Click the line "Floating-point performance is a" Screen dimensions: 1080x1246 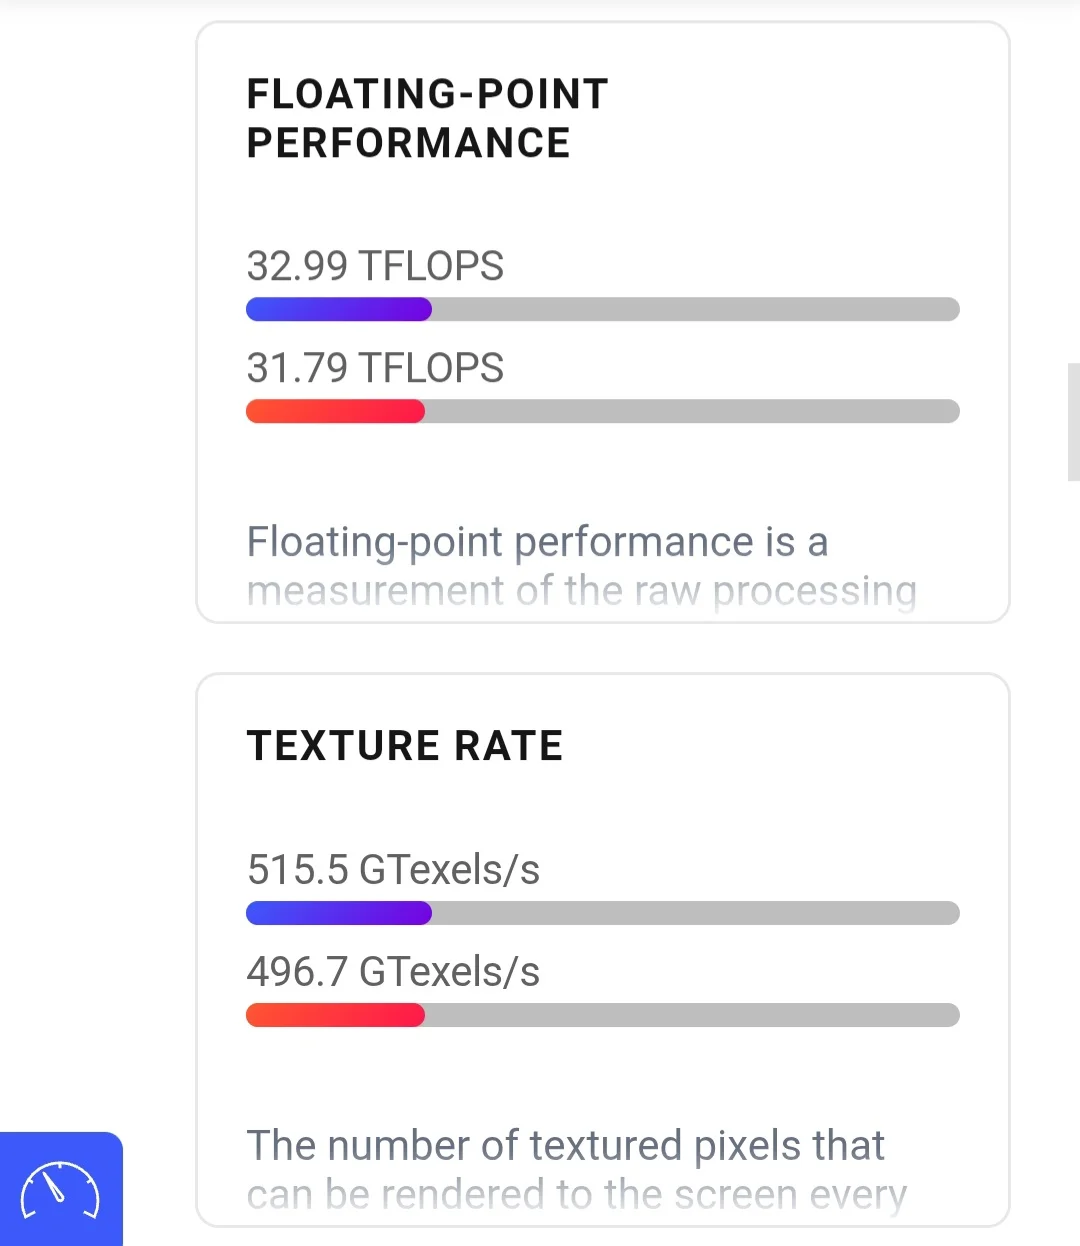537,542
